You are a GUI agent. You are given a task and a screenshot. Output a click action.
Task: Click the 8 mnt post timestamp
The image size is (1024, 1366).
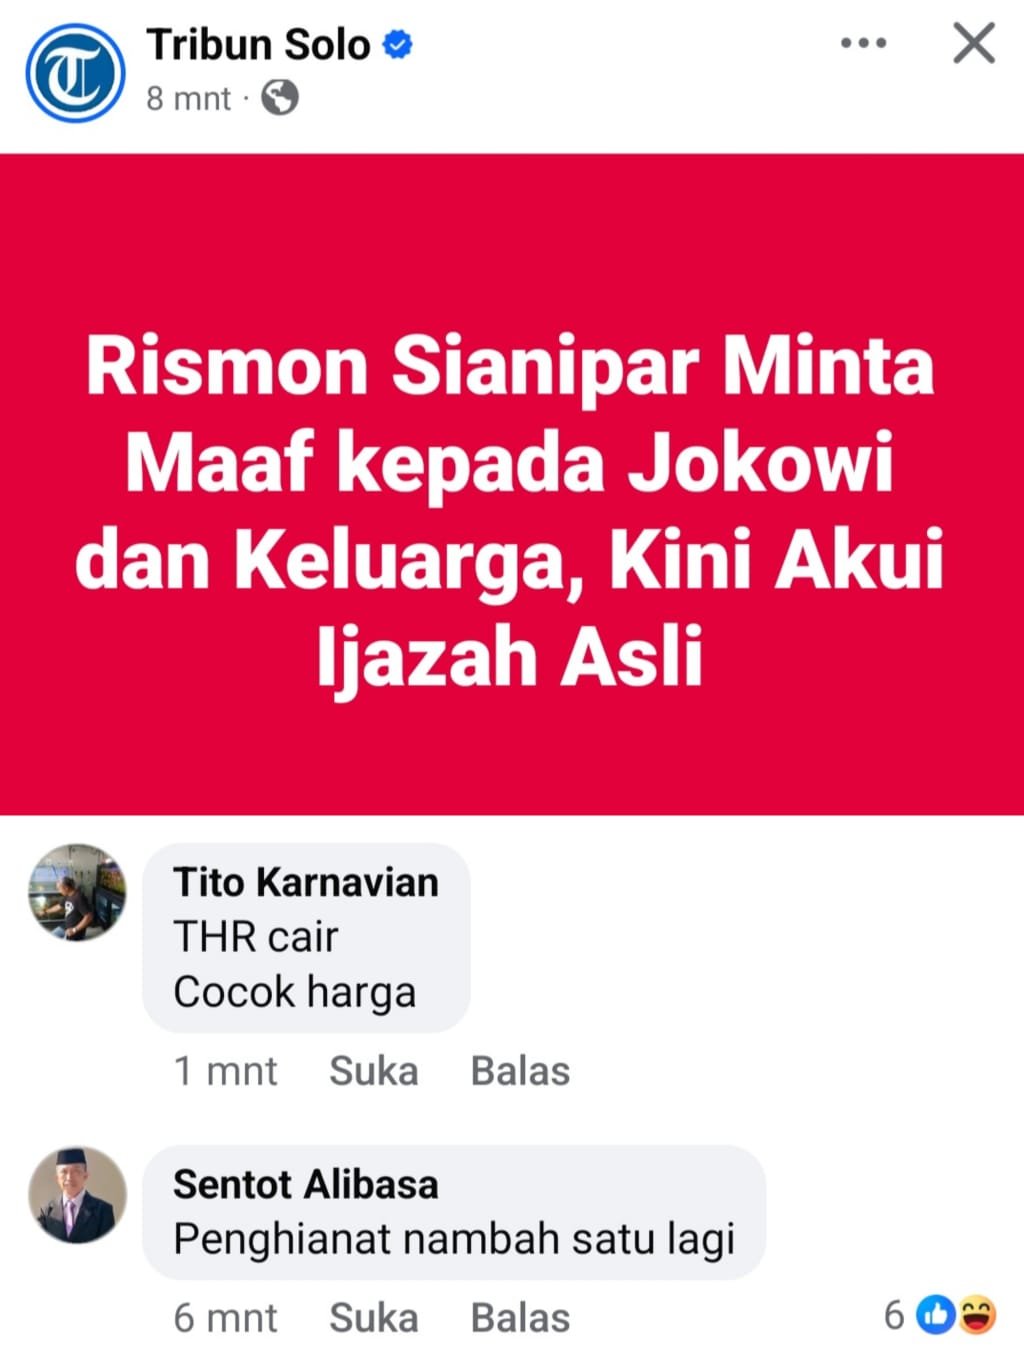click(x=188, y=98)
